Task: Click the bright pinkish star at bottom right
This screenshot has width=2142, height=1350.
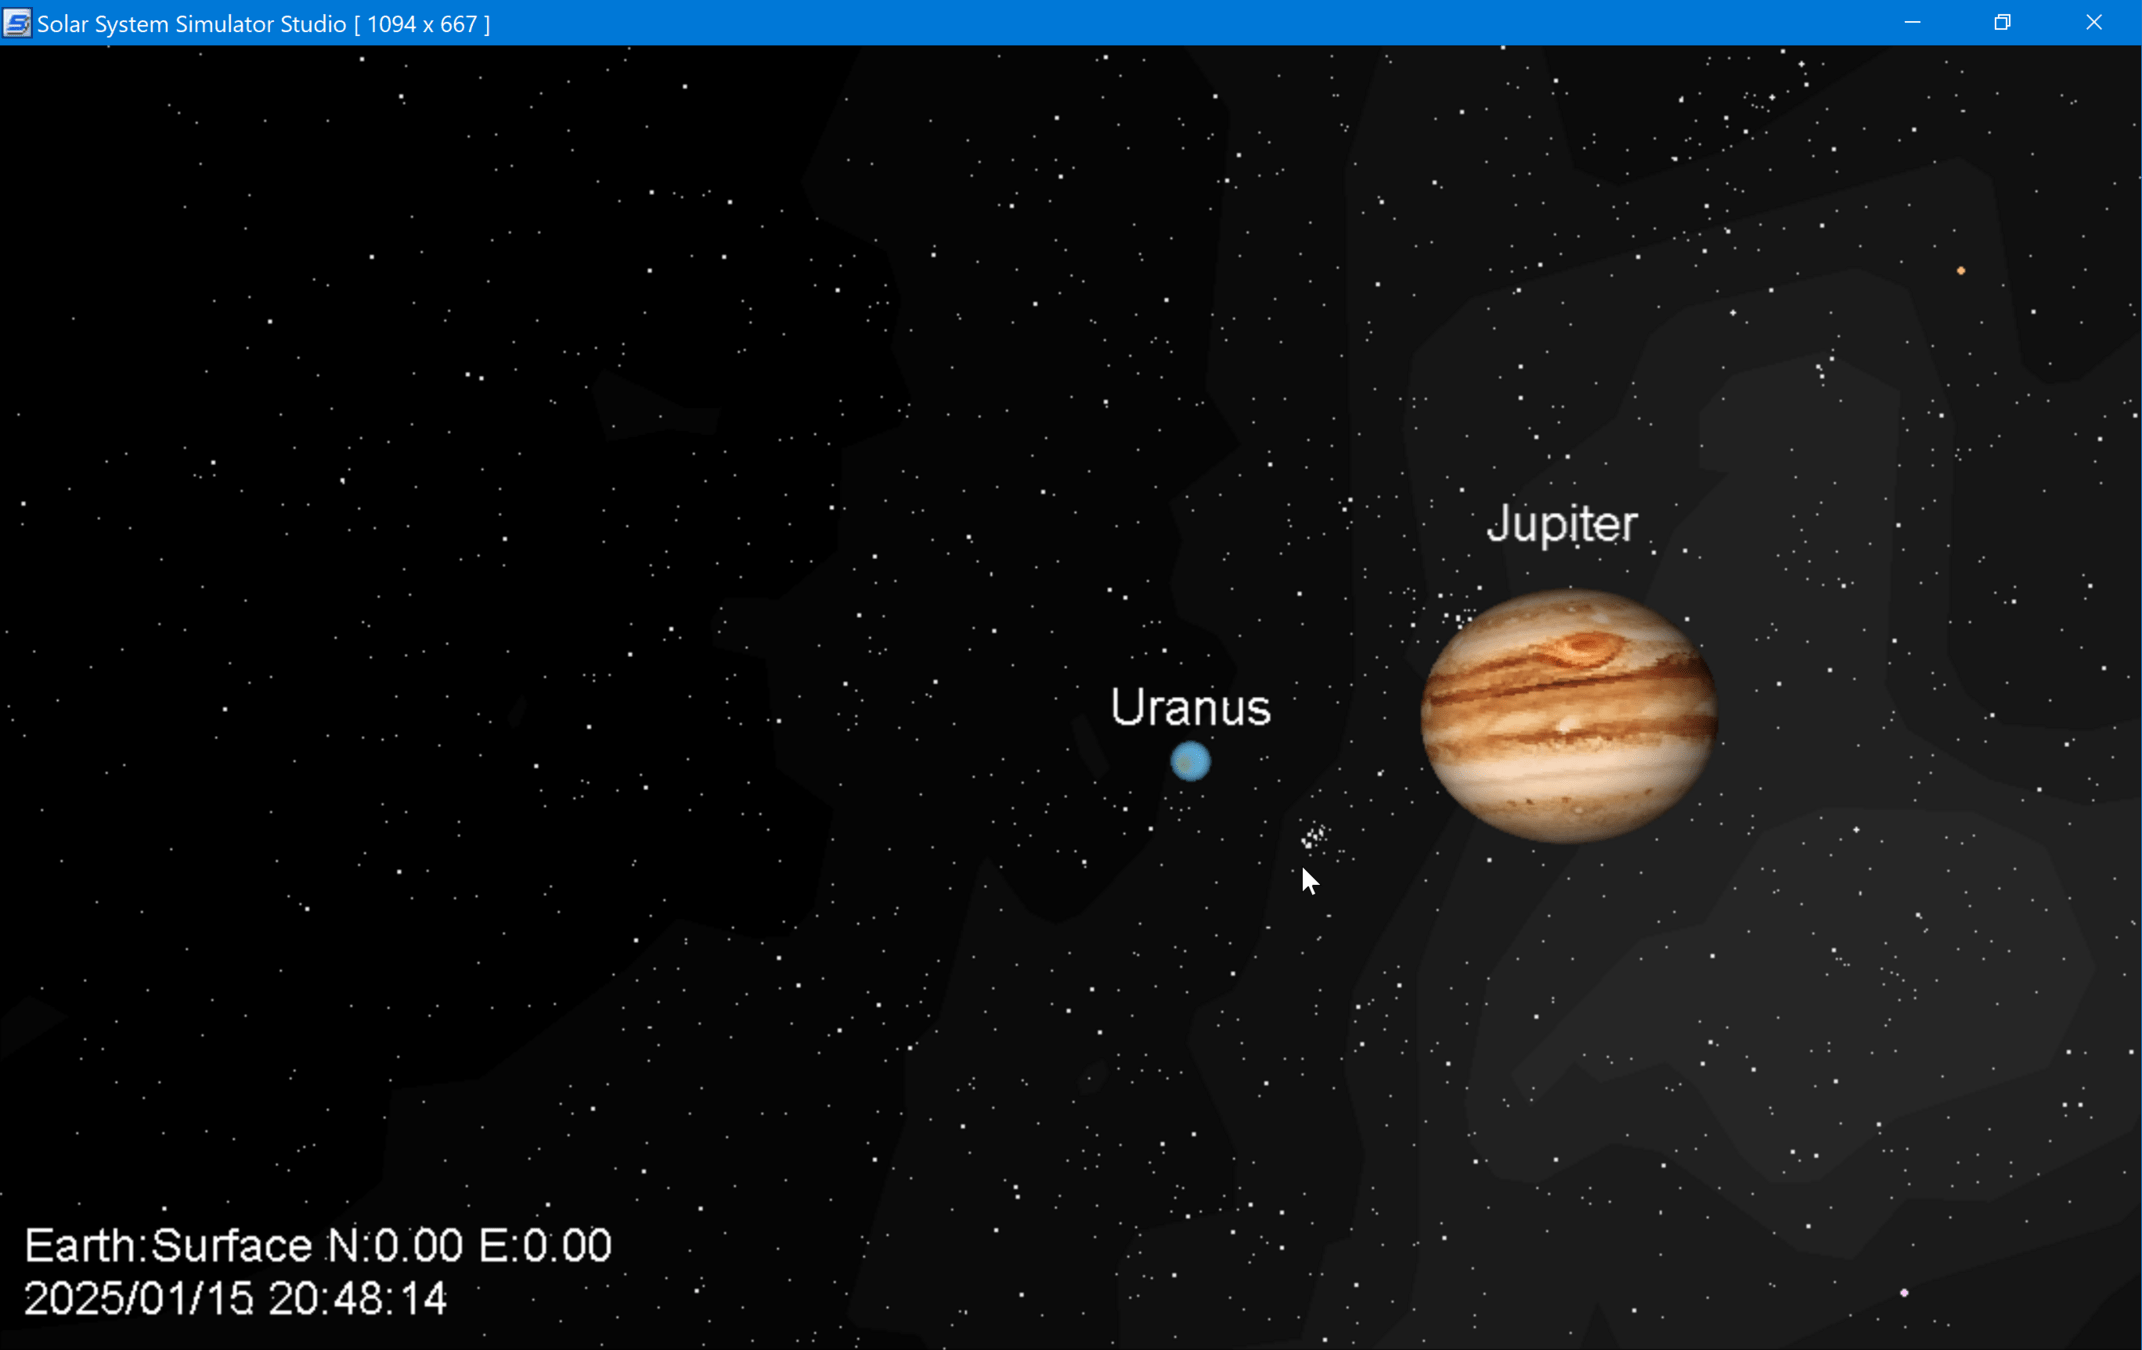Action: pos(1904,1293)
